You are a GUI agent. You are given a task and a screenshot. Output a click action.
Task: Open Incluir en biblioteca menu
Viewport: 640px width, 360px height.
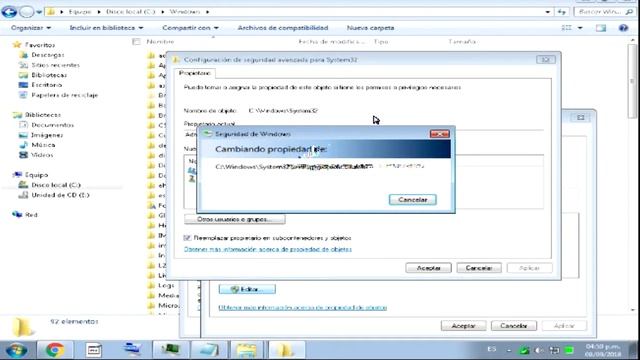(x=106, y=28)
